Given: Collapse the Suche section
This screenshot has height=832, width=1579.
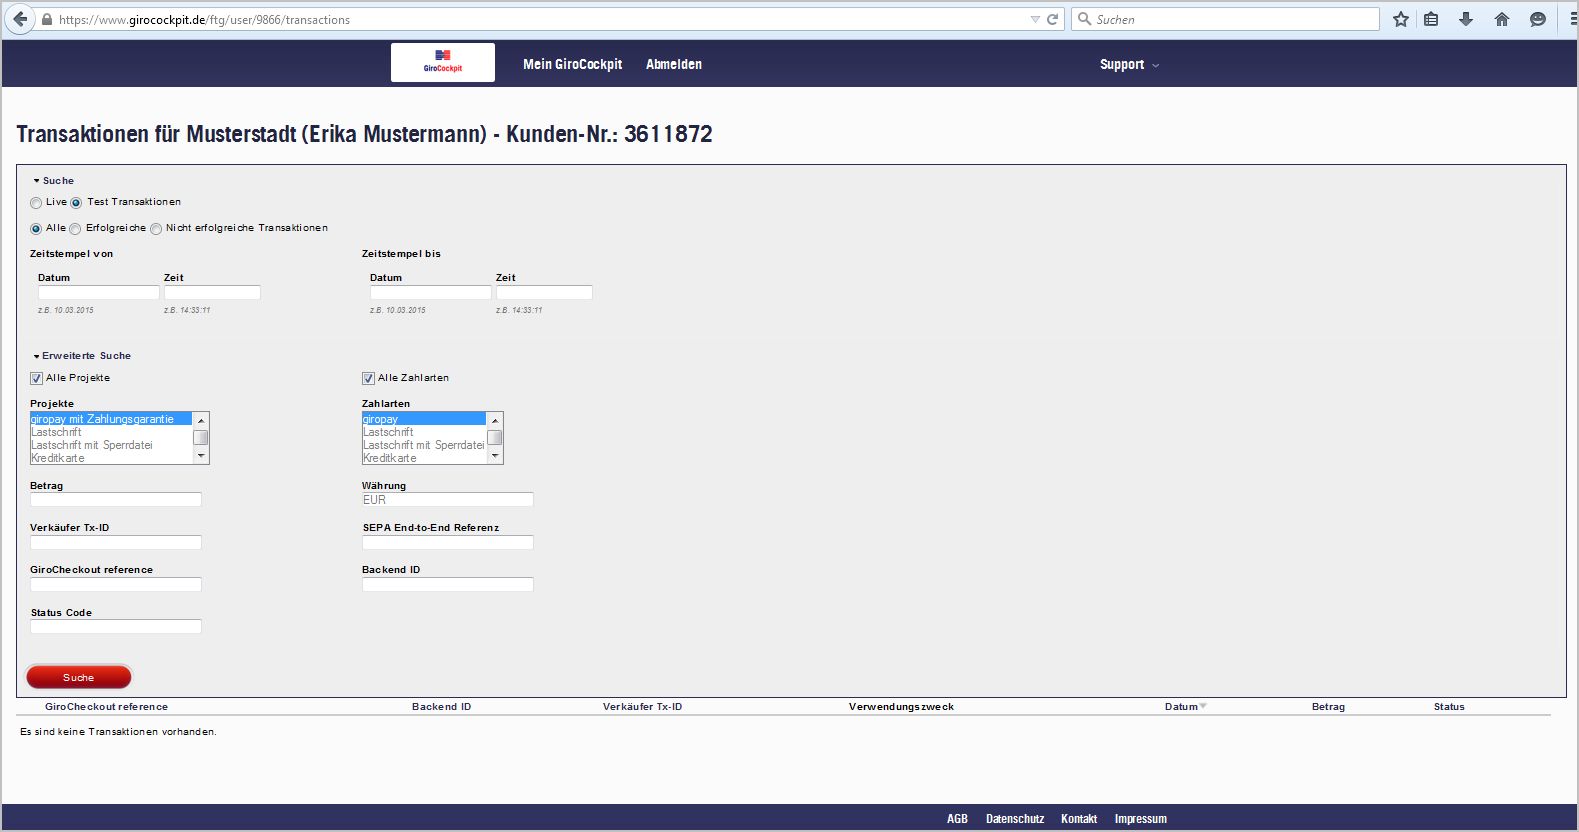Looking at the screenshot, I should (x=54, y=181).
